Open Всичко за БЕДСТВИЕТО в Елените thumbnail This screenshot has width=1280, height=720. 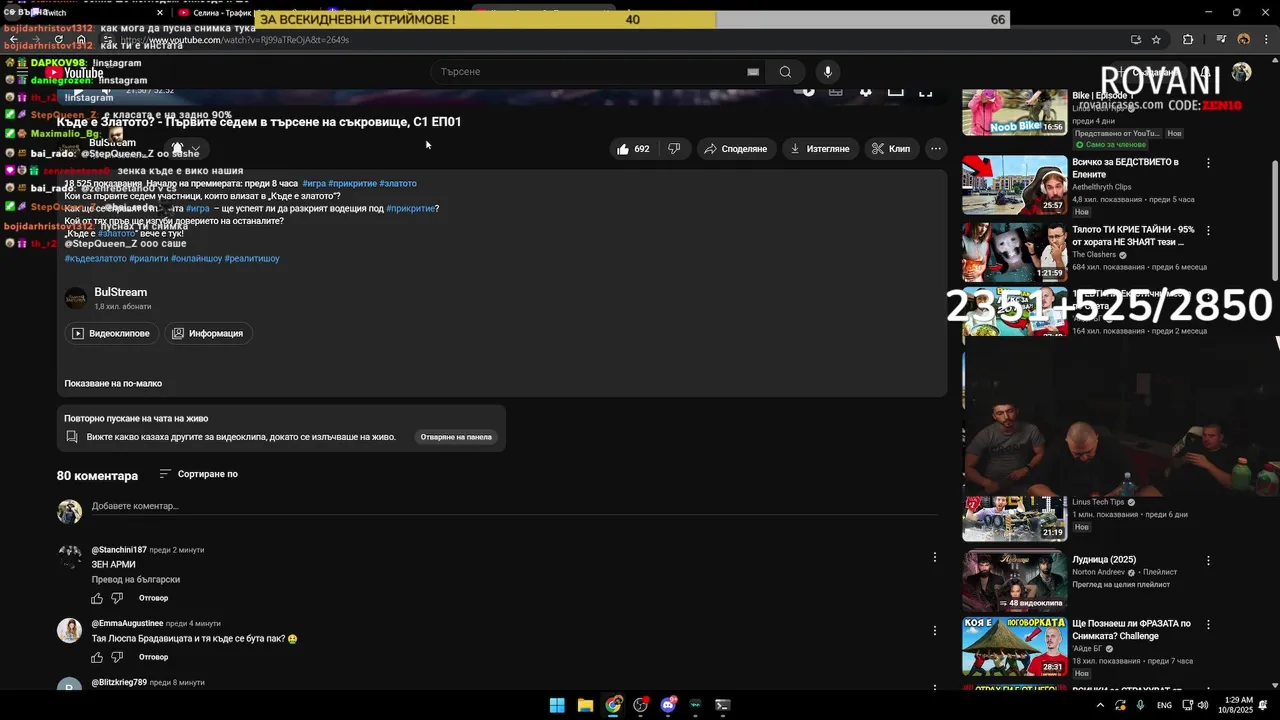[1015, 185]
